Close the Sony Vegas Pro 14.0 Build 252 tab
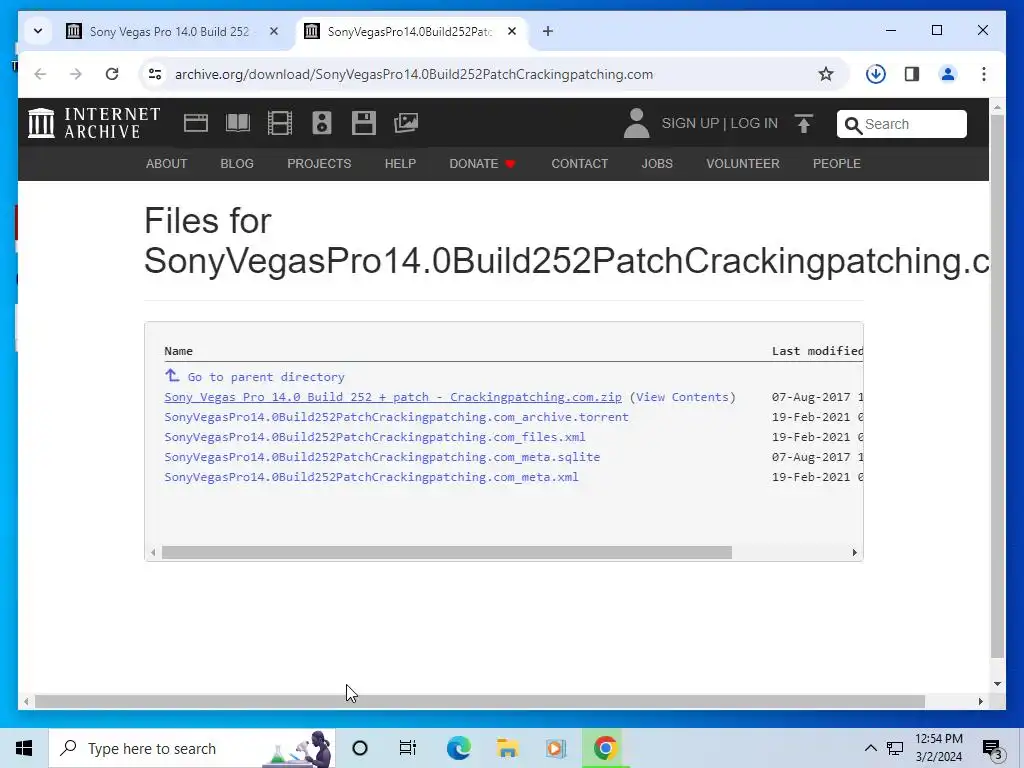Viewport: 1024px width, 768px height. point(274,31)
